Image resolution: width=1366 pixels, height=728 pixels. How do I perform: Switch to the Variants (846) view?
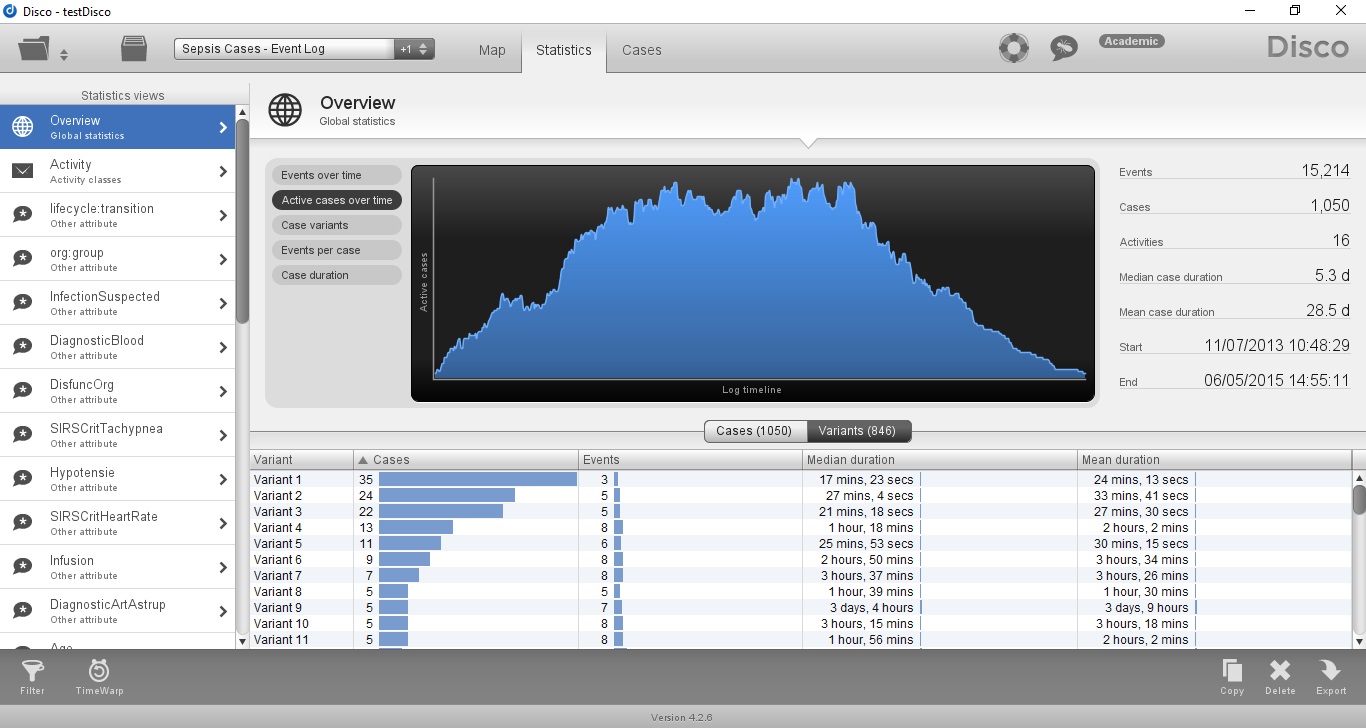click(x=860, y=431)
